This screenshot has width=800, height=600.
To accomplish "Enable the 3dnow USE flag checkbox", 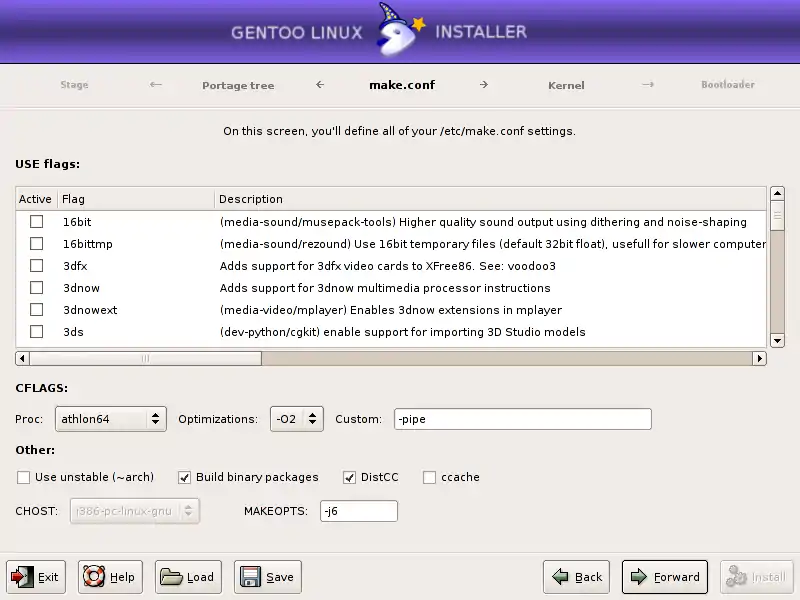I will coord(36,288).
